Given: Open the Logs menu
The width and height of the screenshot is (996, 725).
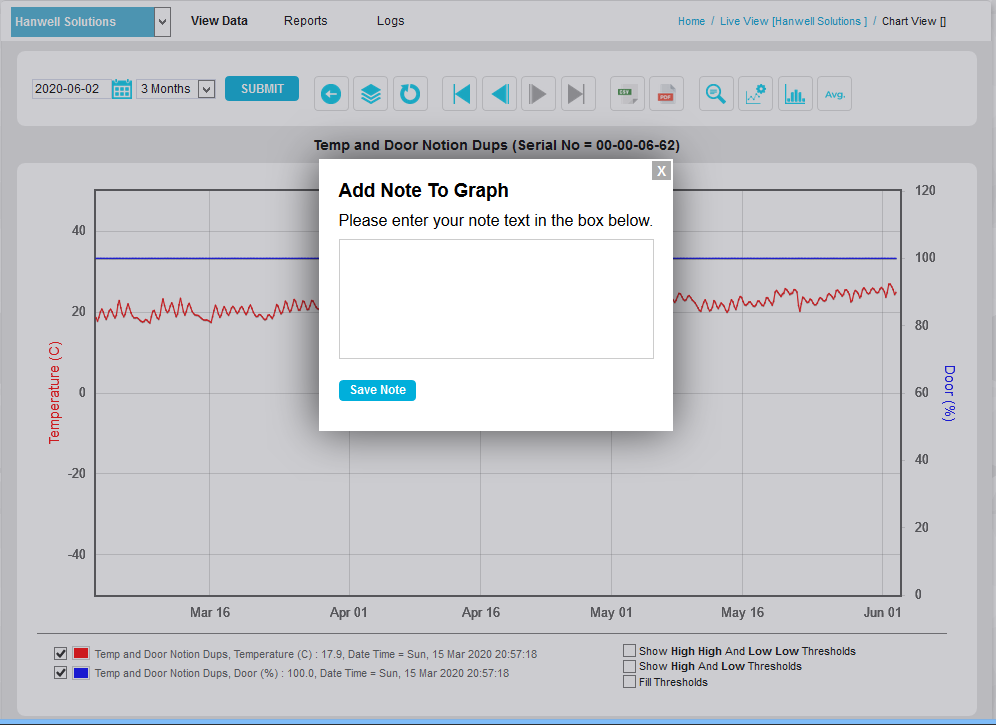Looking at the screenshot, I should pos(390,21).
